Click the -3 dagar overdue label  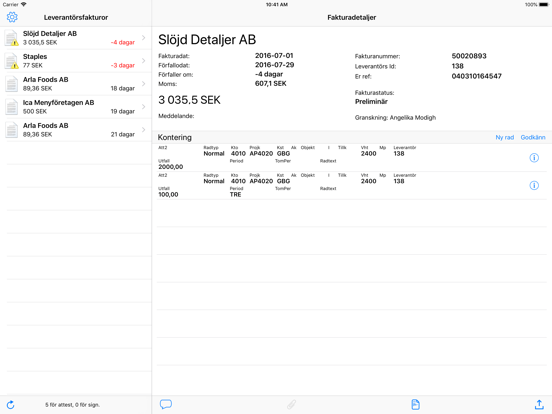[x=123, y=65]
